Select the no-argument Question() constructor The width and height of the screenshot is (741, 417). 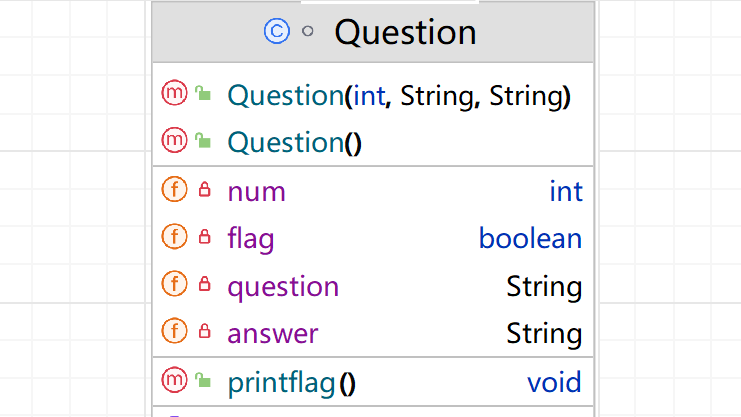pyautogui.click(x=294, y=143)
